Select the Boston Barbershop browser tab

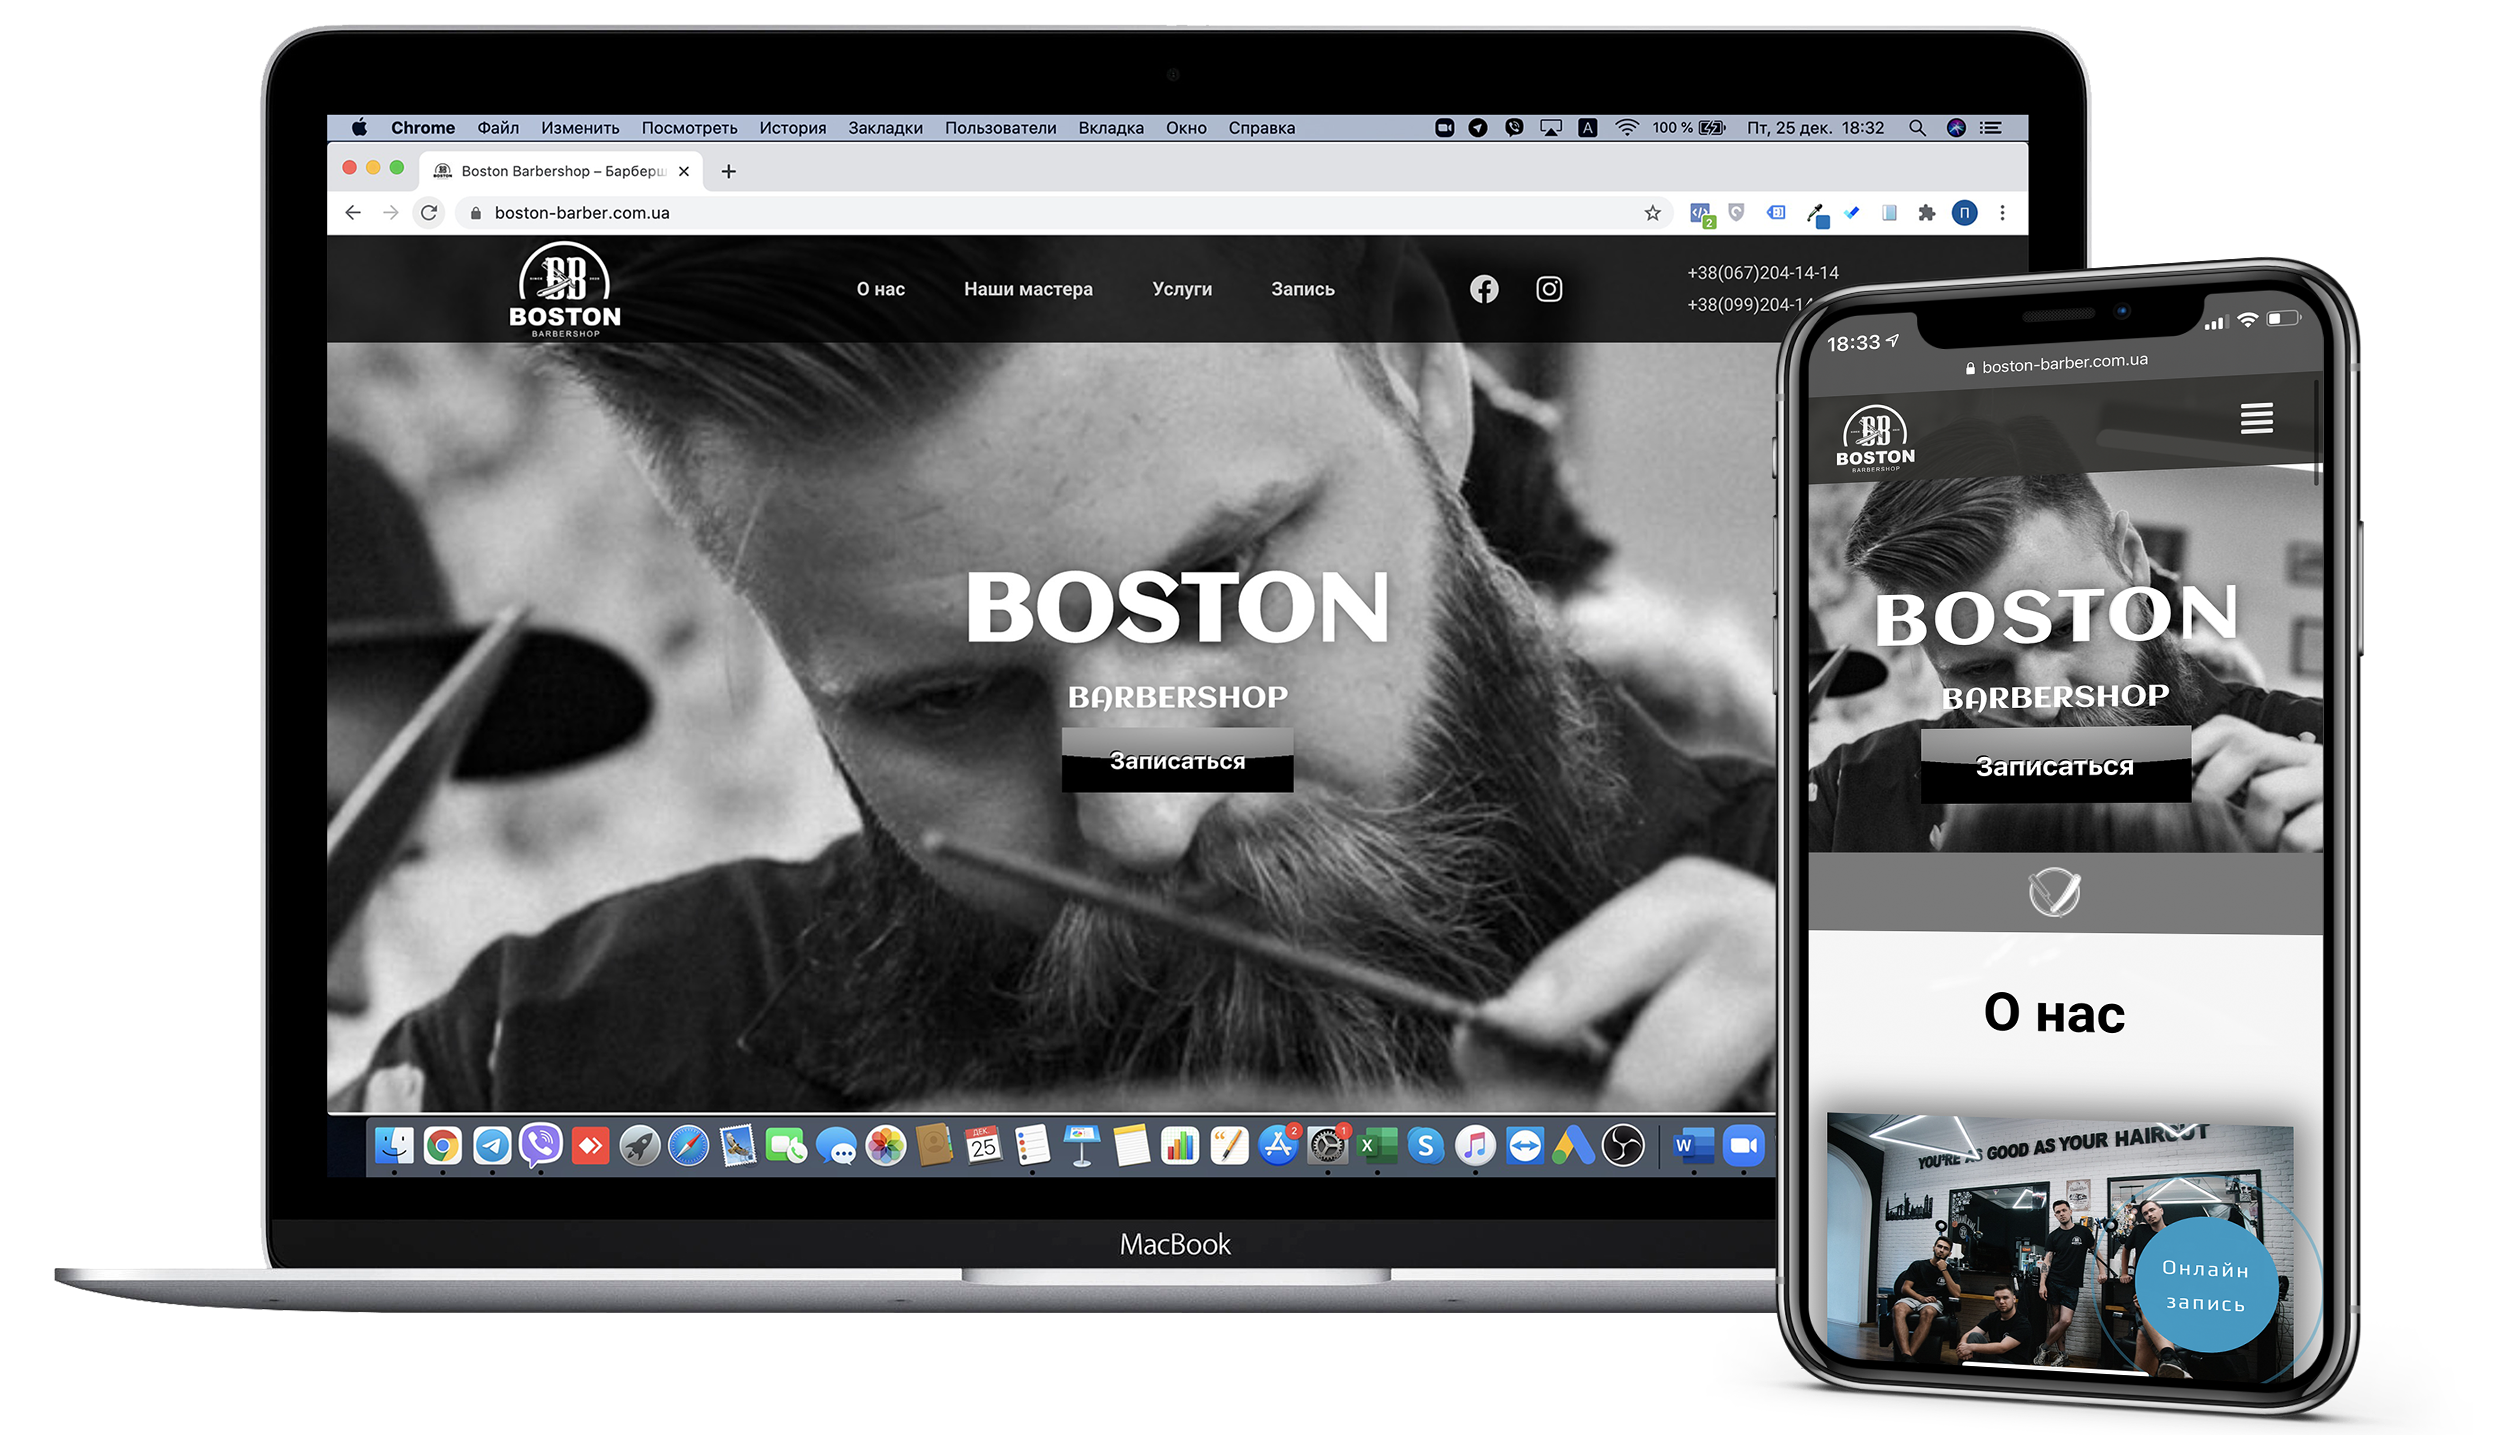[560, 171]
